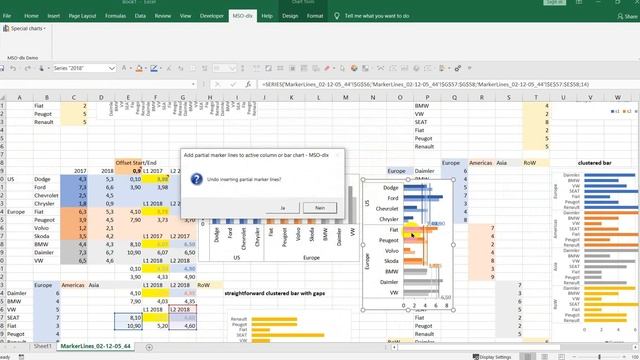
Task: Select column header C
Action: [x=73, y=97]
